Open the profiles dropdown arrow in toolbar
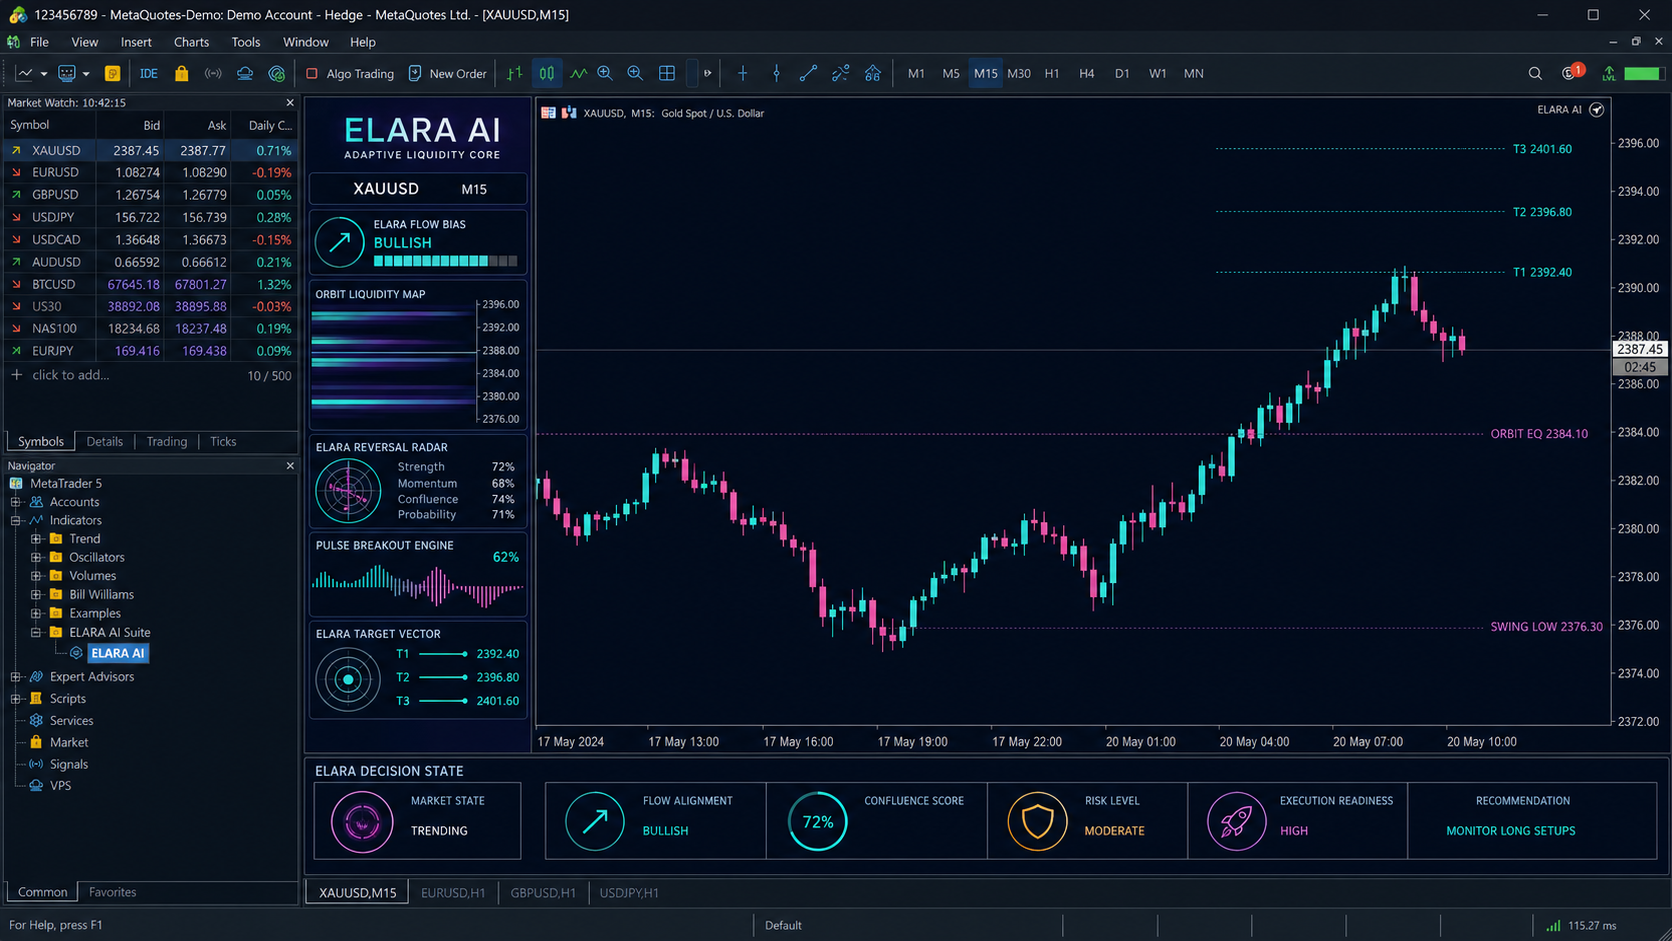Image resolution: width=1672 pixels, height=941 pixels. pyautogui.click(x=86, y=74)
